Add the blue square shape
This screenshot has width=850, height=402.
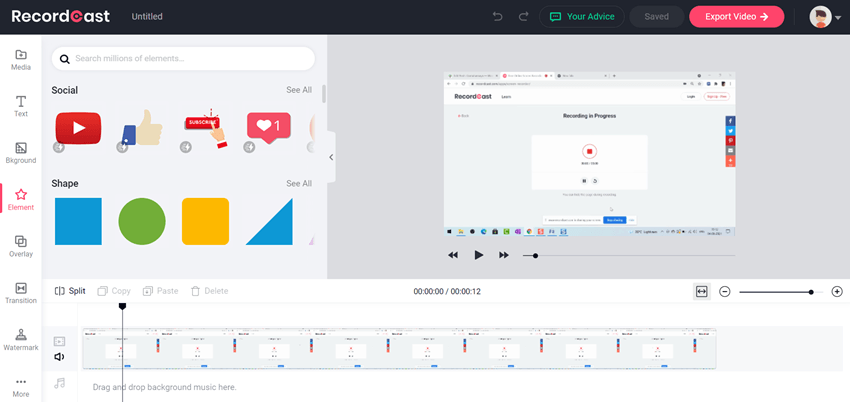(x=78, y=221)
